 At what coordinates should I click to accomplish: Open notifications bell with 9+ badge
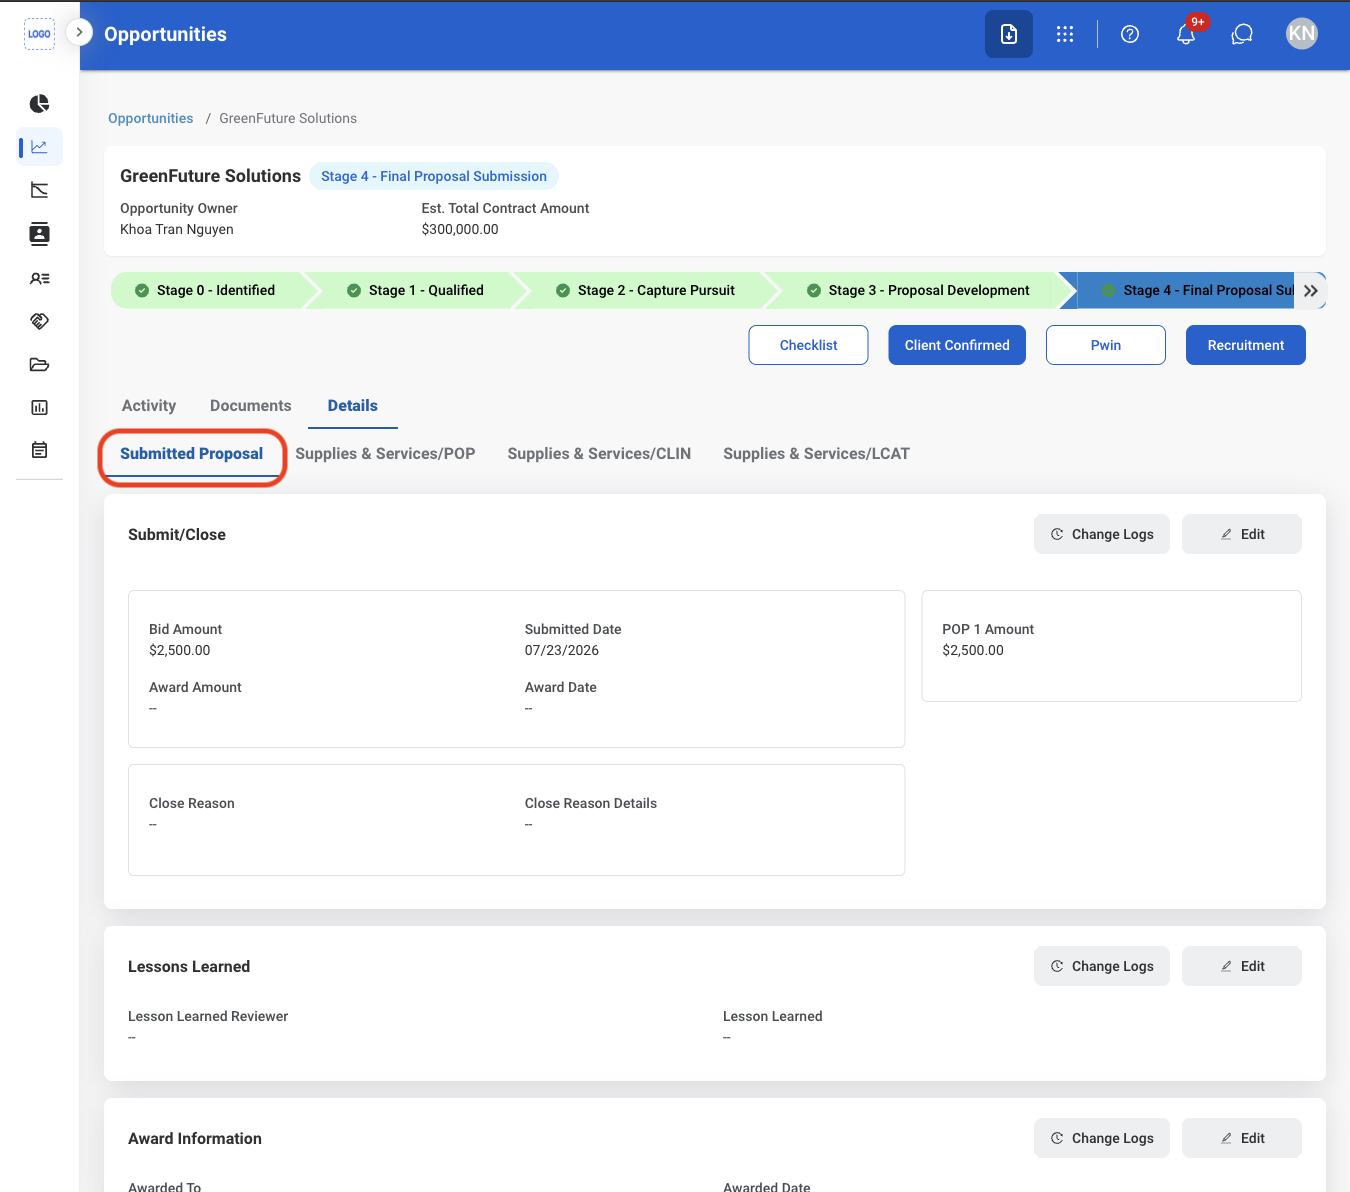point(1187,33)
